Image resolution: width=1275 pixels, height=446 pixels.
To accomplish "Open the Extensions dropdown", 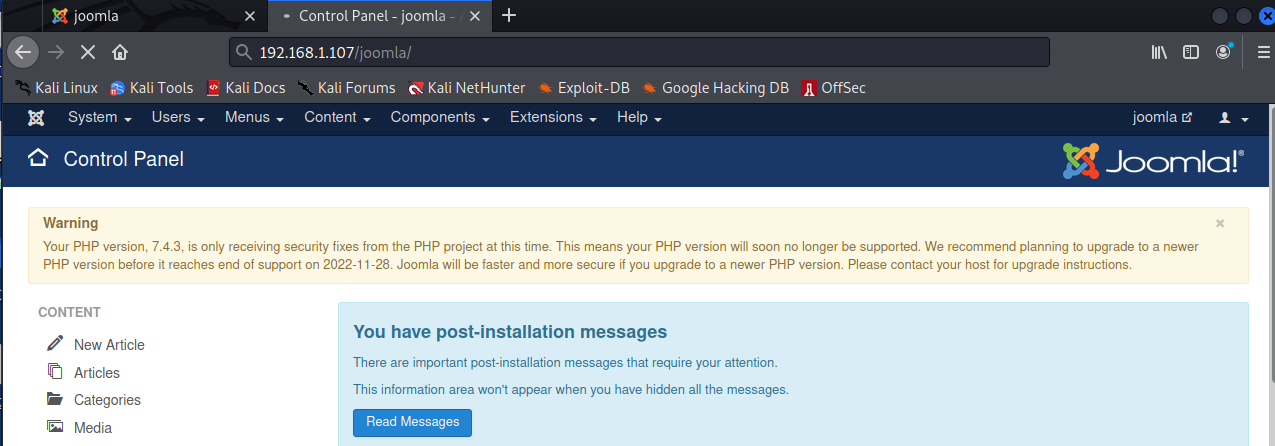I will coord(553,118).
